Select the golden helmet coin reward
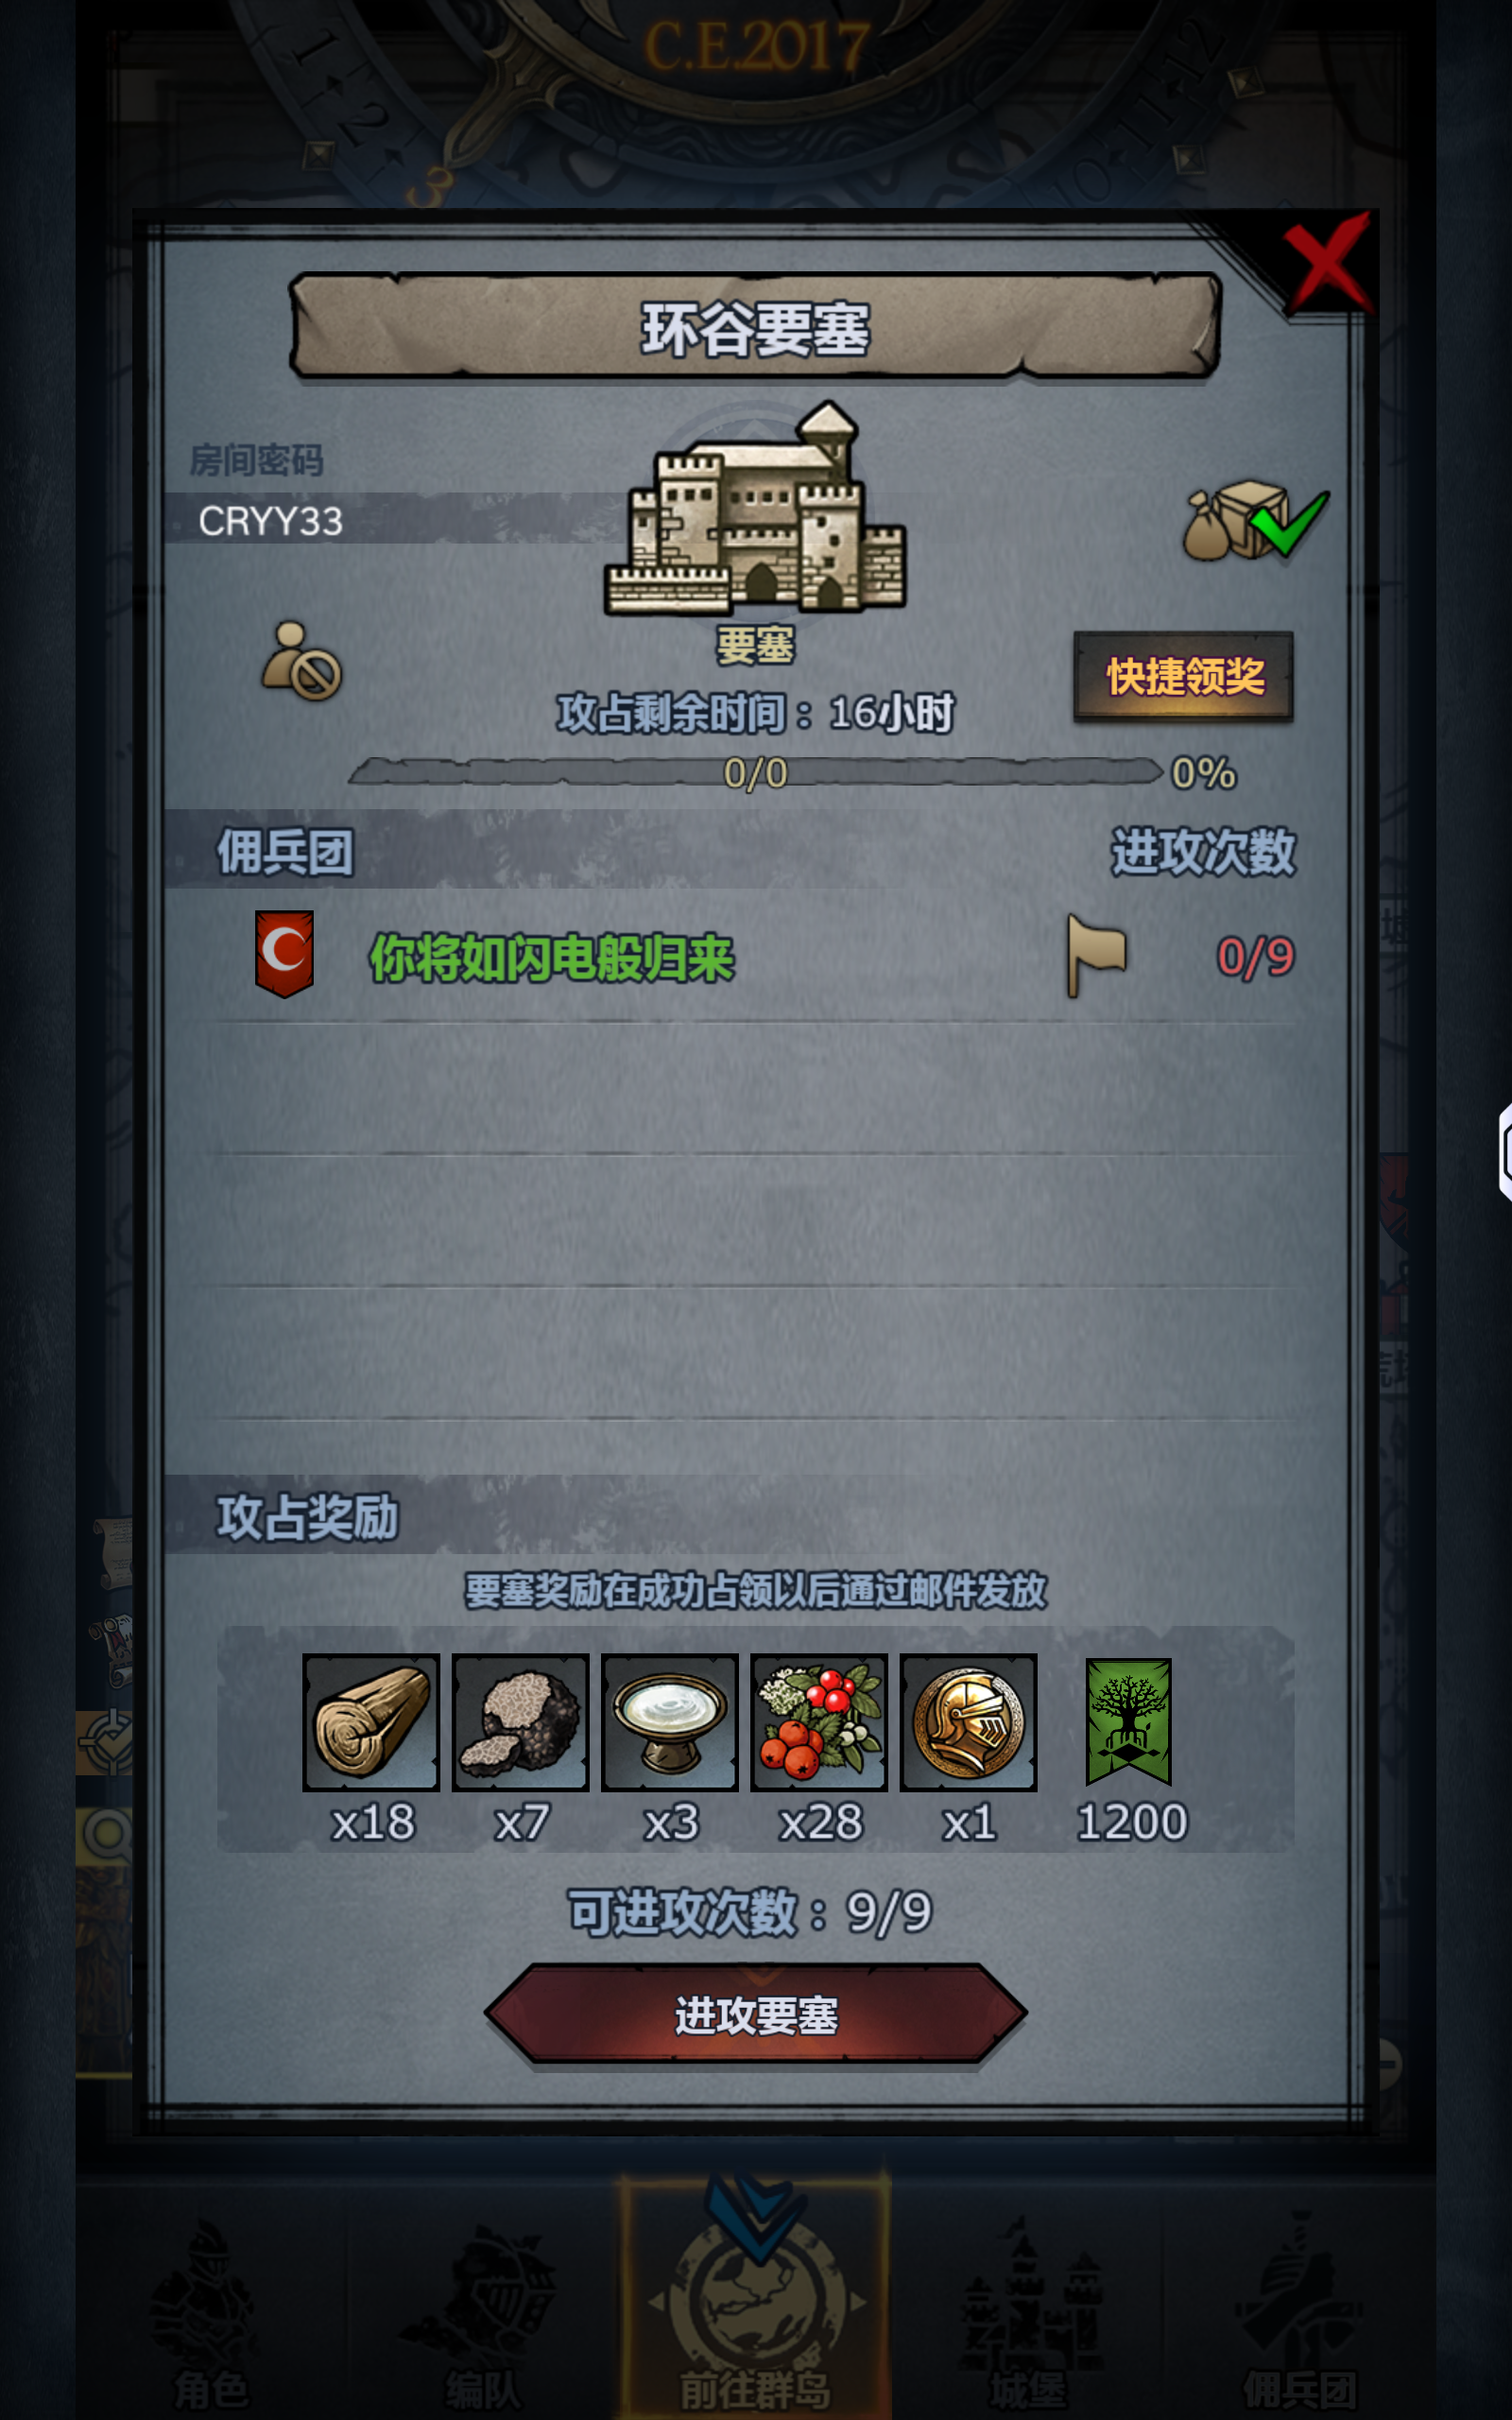1512x2420 pixels. coord(968,1722)
